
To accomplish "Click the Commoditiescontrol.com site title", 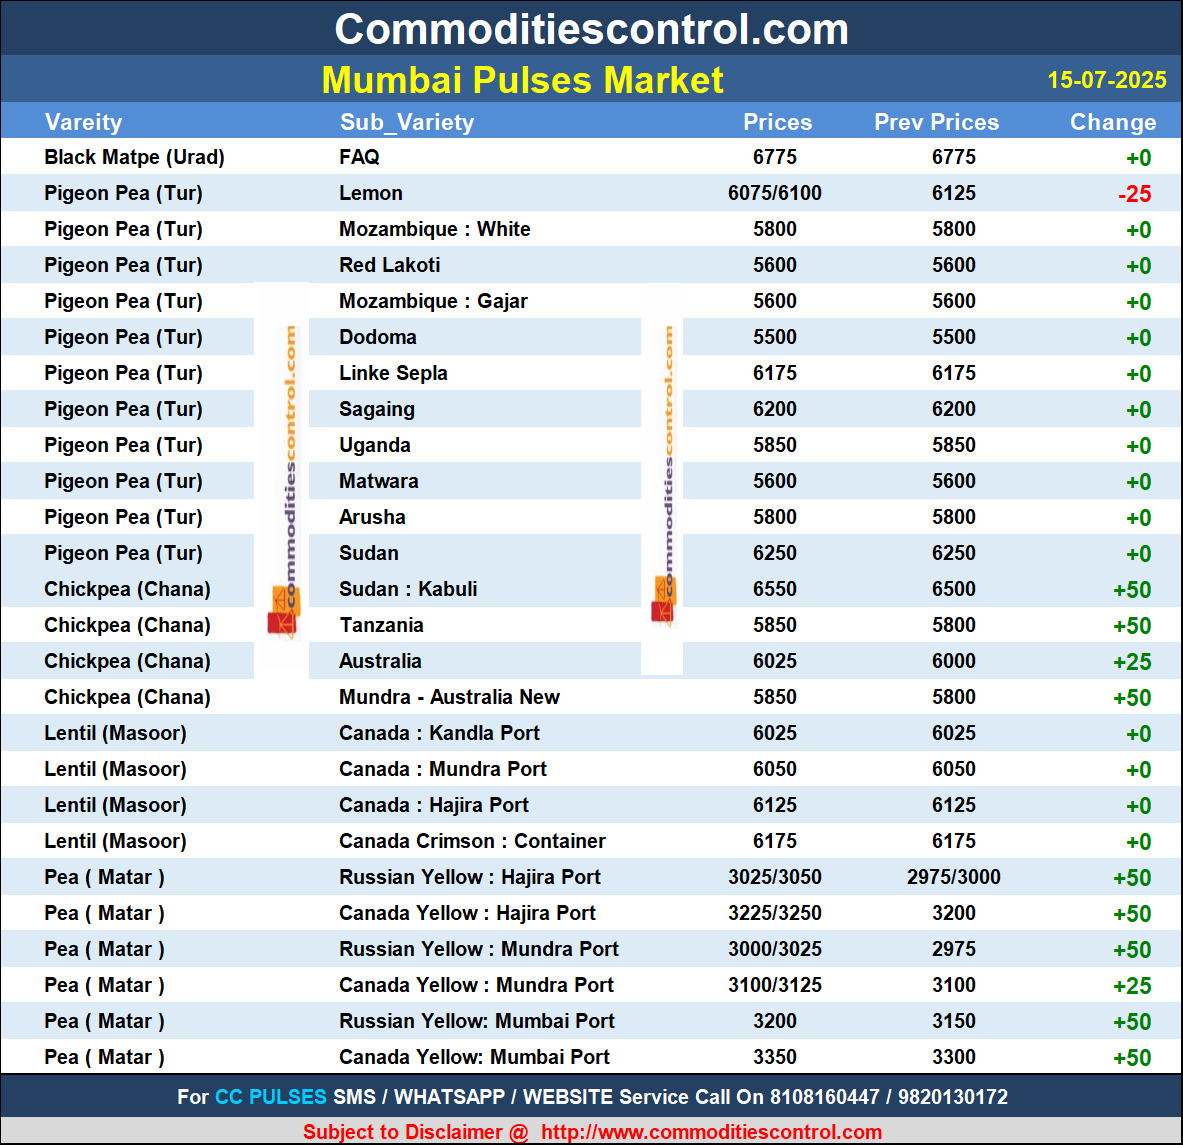I will 591,29.
